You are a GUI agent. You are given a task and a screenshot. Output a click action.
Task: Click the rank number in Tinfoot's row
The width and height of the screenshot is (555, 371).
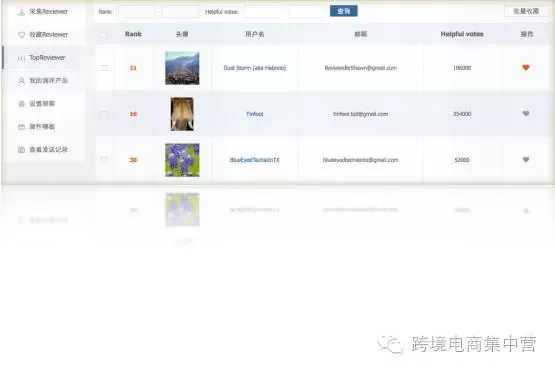tap(133, 114)
